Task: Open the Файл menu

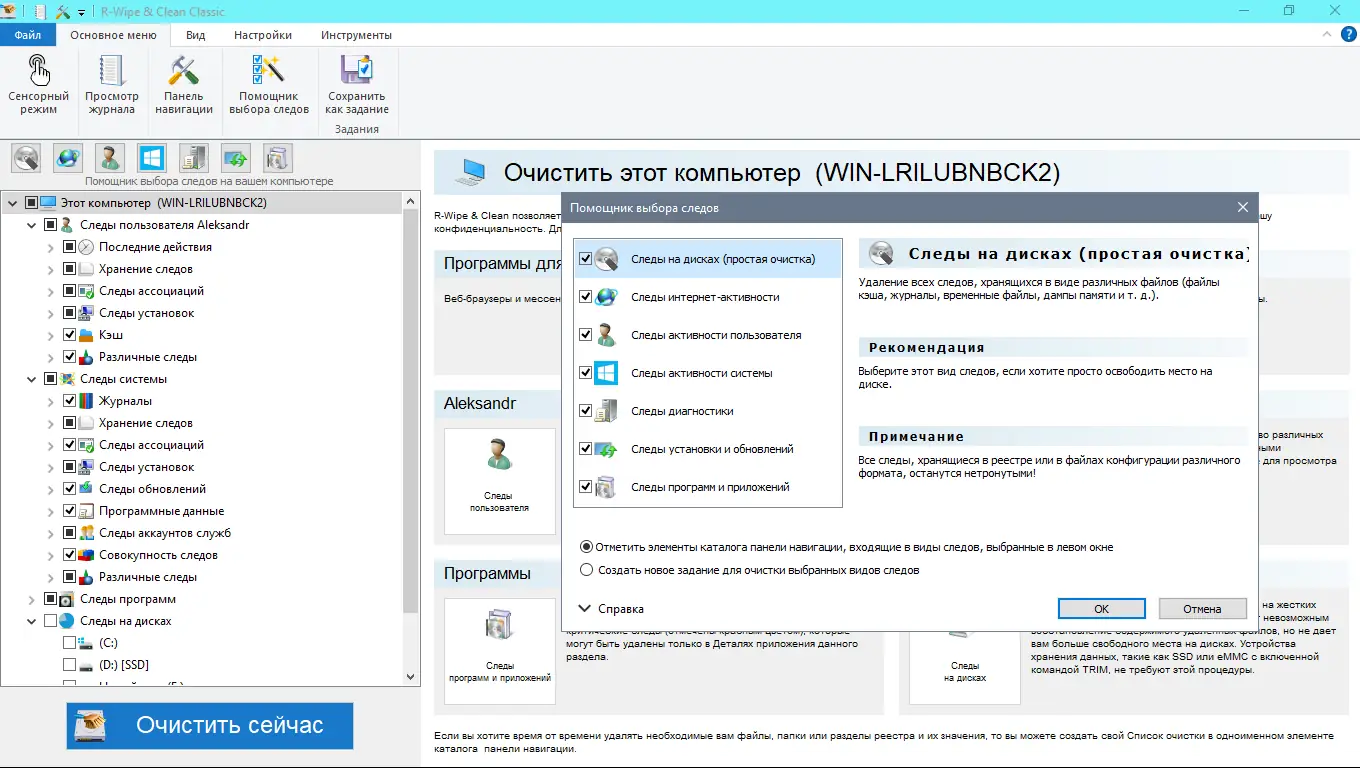Action: point(27,34)
